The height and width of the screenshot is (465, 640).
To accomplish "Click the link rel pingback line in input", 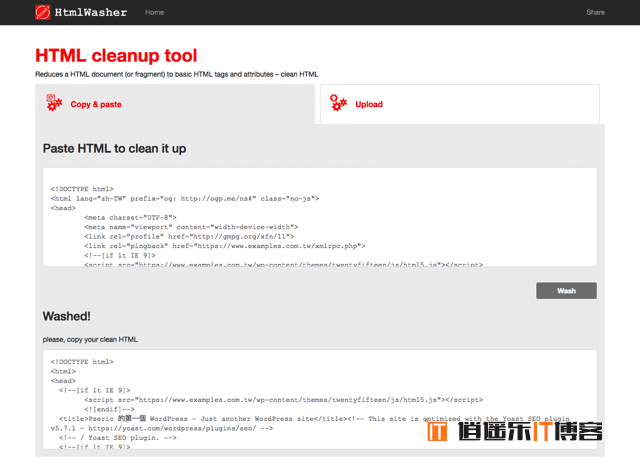I will click(x=225, y=246).
